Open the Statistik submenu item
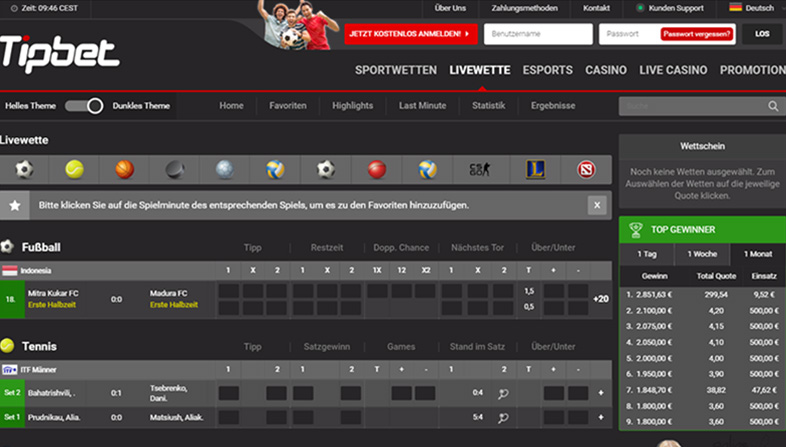This screenshot has width=786, height=447. (488, 106)
